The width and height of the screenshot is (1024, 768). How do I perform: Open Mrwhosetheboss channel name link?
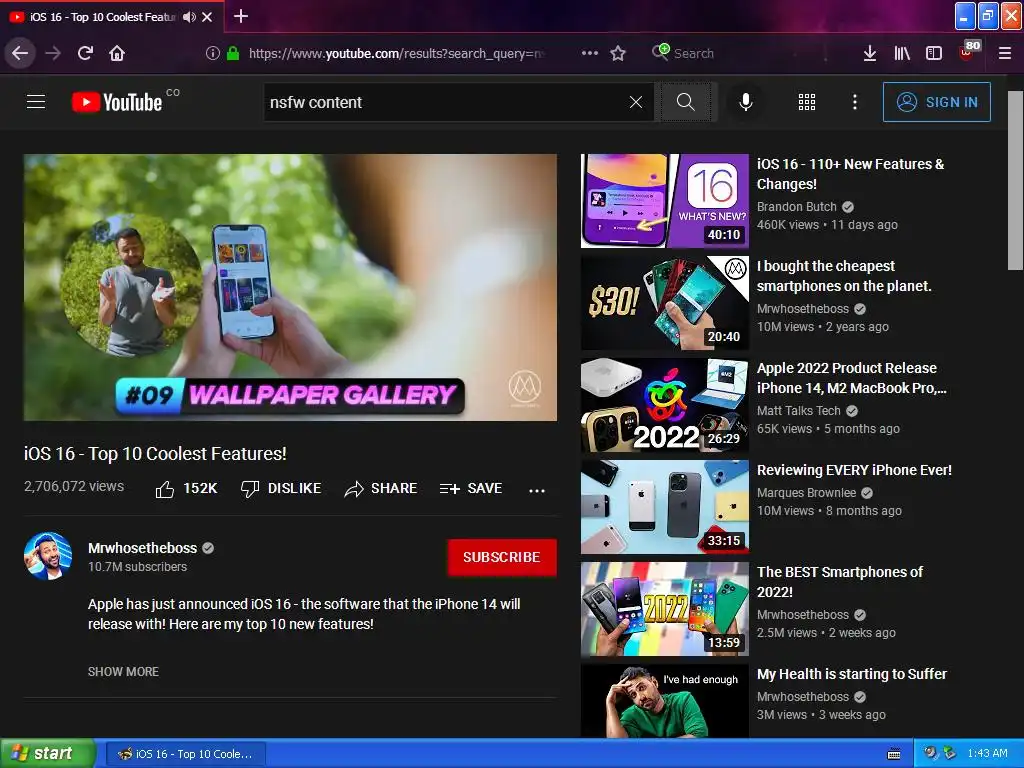pyautogui.click(x=142, y=548)
